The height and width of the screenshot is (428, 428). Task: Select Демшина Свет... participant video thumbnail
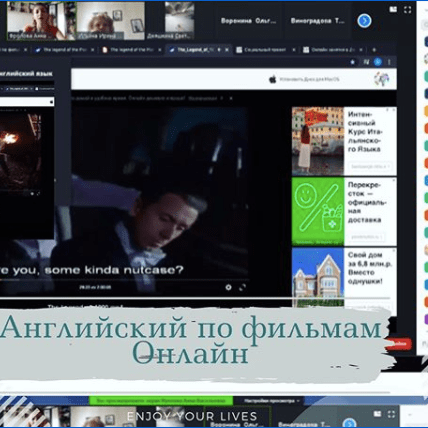point(179,21)
